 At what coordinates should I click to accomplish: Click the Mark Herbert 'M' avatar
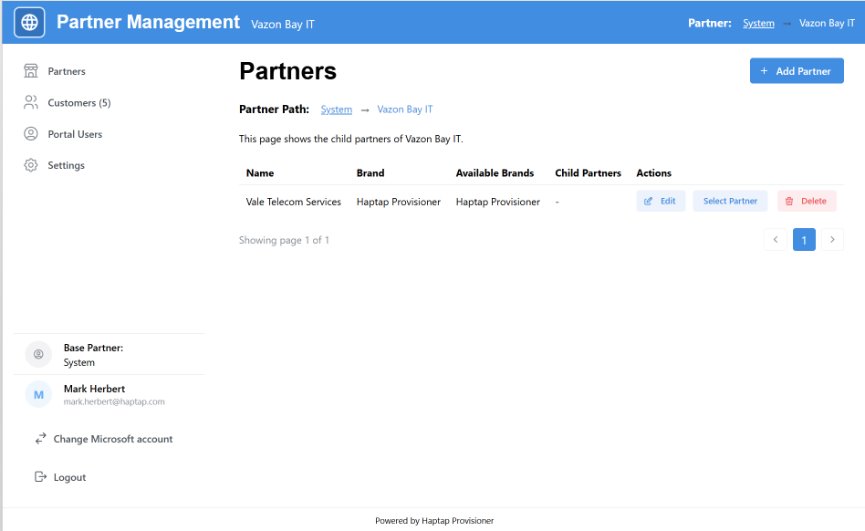coord(38,395)
